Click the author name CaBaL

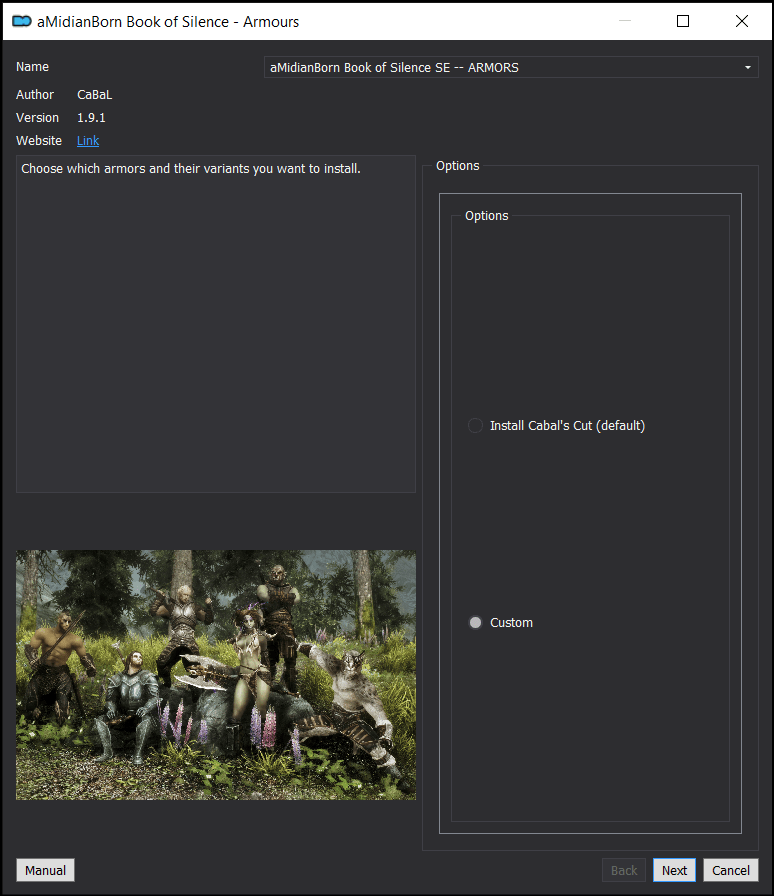tap(95, 95)
